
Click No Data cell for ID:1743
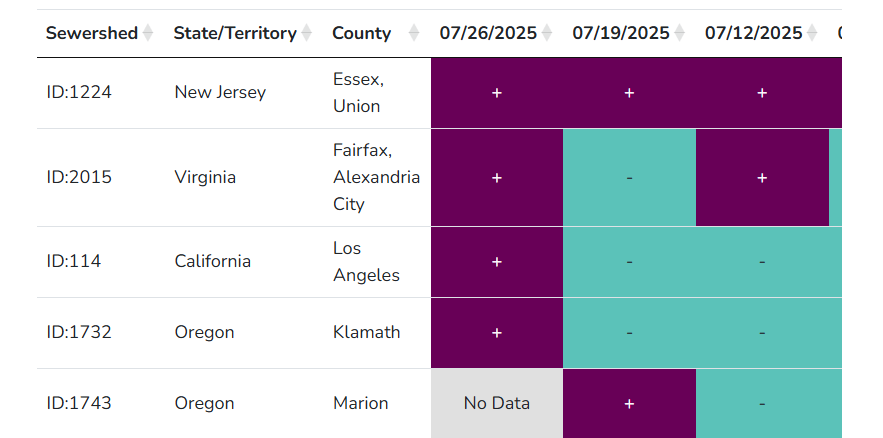coord(497,403)
